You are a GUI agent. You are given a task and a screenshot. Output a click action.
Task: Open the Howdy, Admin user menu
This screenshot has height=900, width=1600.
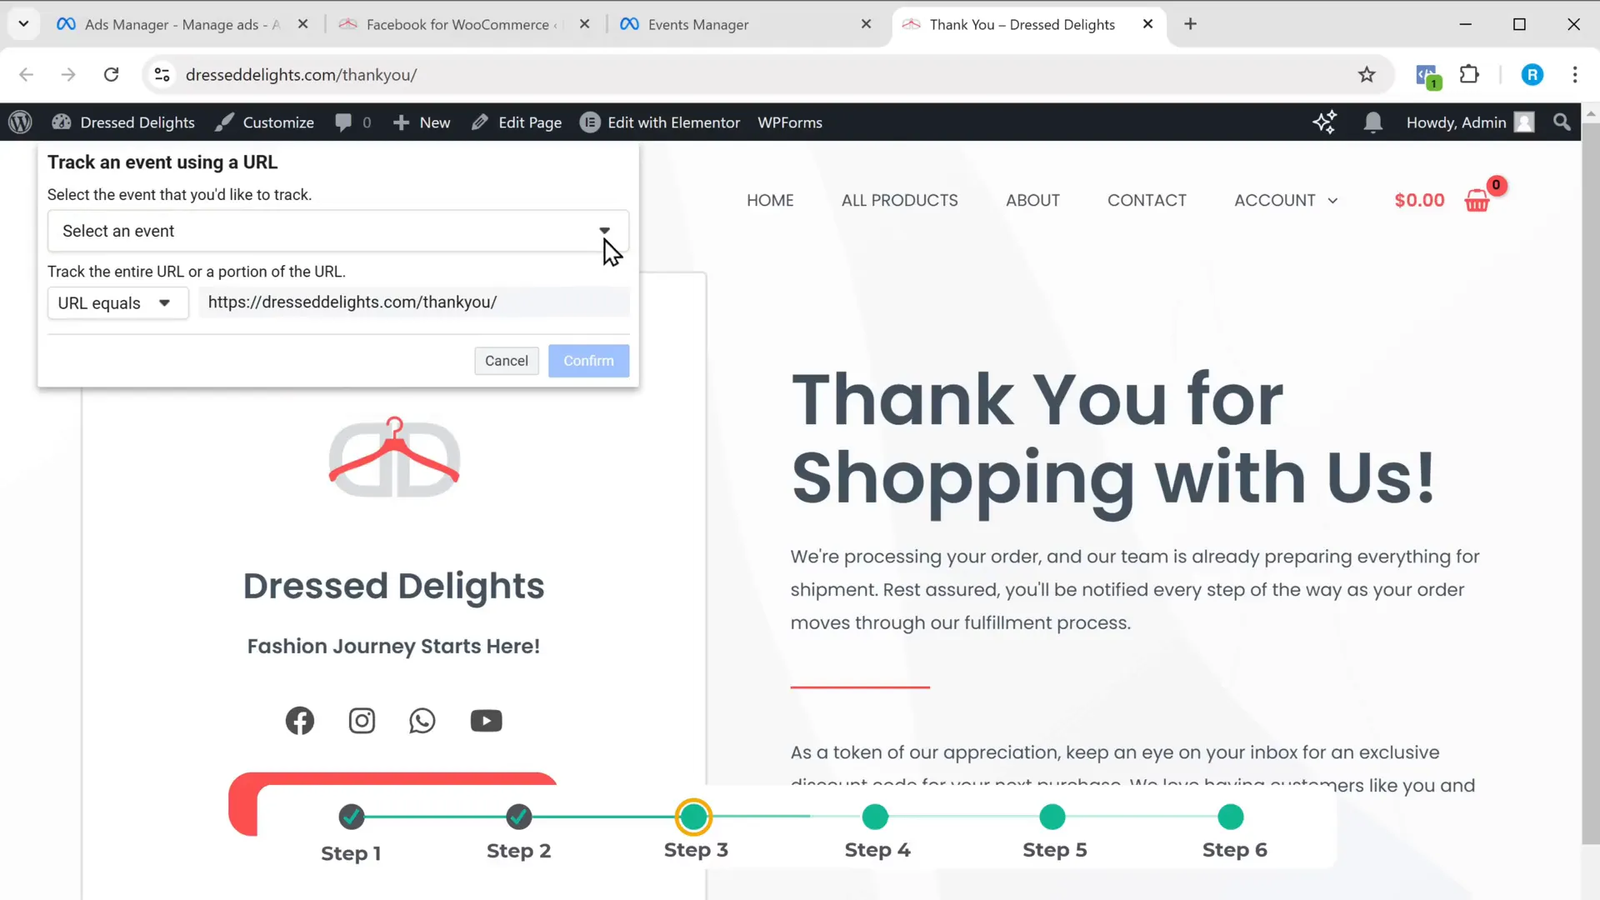(1469, 122)
